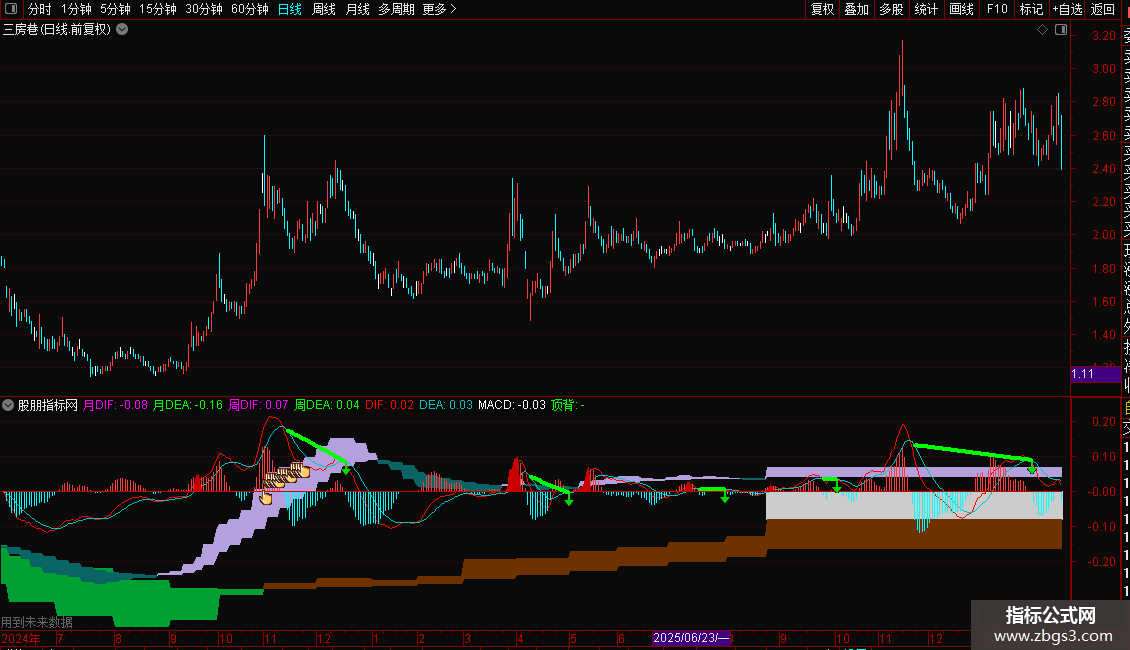Screen dimensions: 1130x650
Task: Click the 标记 mark button
Action: tap(1031, 9)
